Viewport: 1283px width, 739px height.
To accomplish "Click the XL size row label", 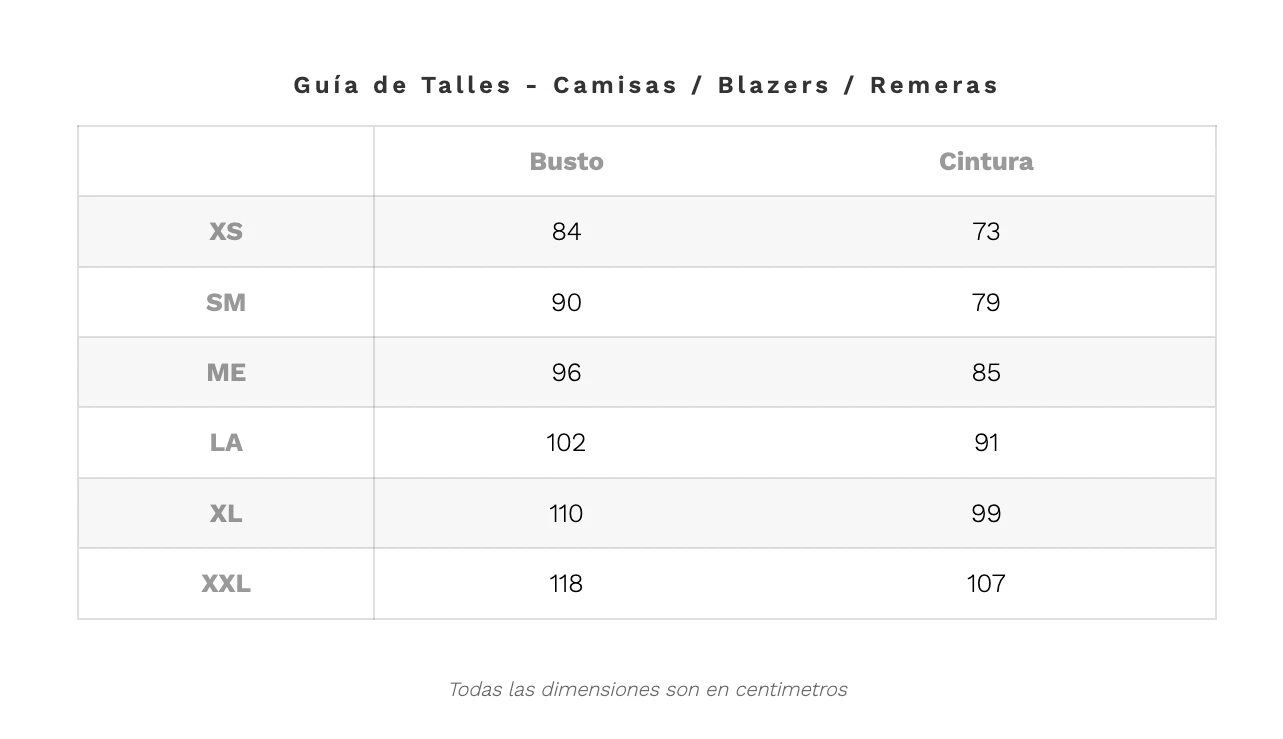I will [x=226, y=513].
